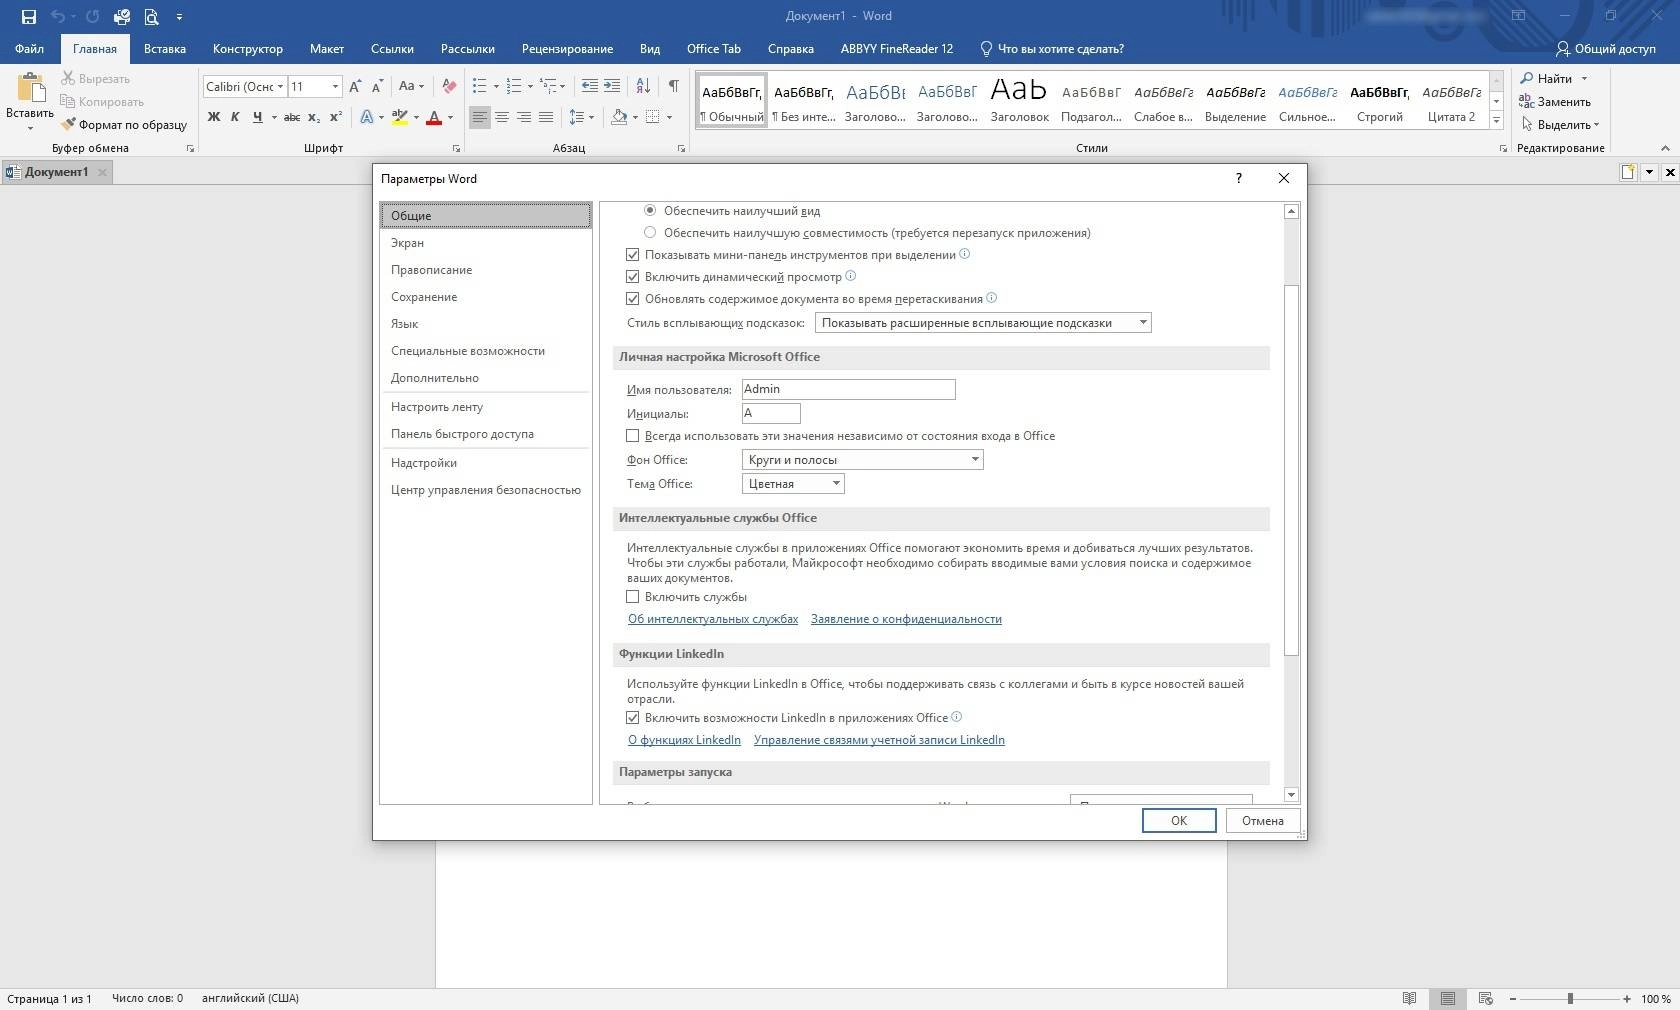Uncheck Включить динамический просмотр
The width and height of the screenshot is (1680, 1010).
coord(632,277)
